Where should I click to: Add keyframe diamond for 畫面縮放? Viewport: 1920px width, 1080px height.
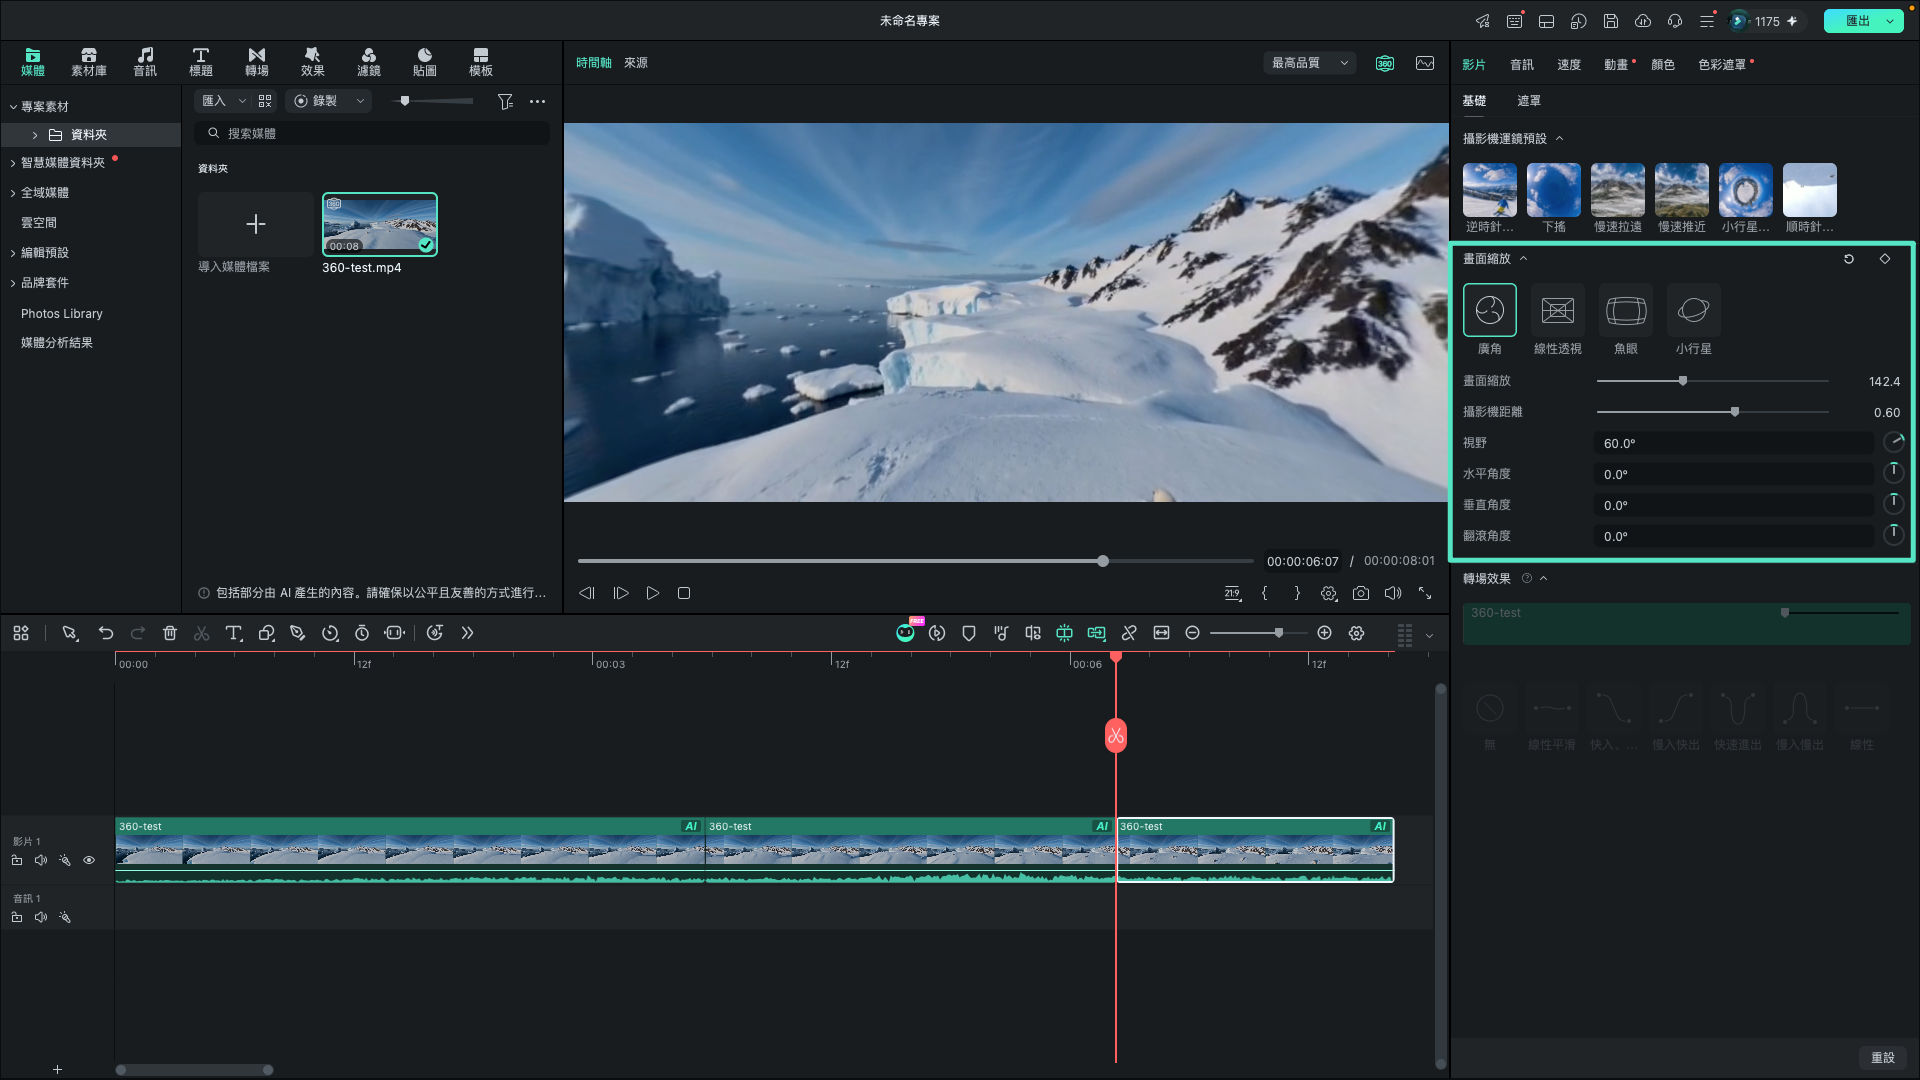click(1885, 259)
